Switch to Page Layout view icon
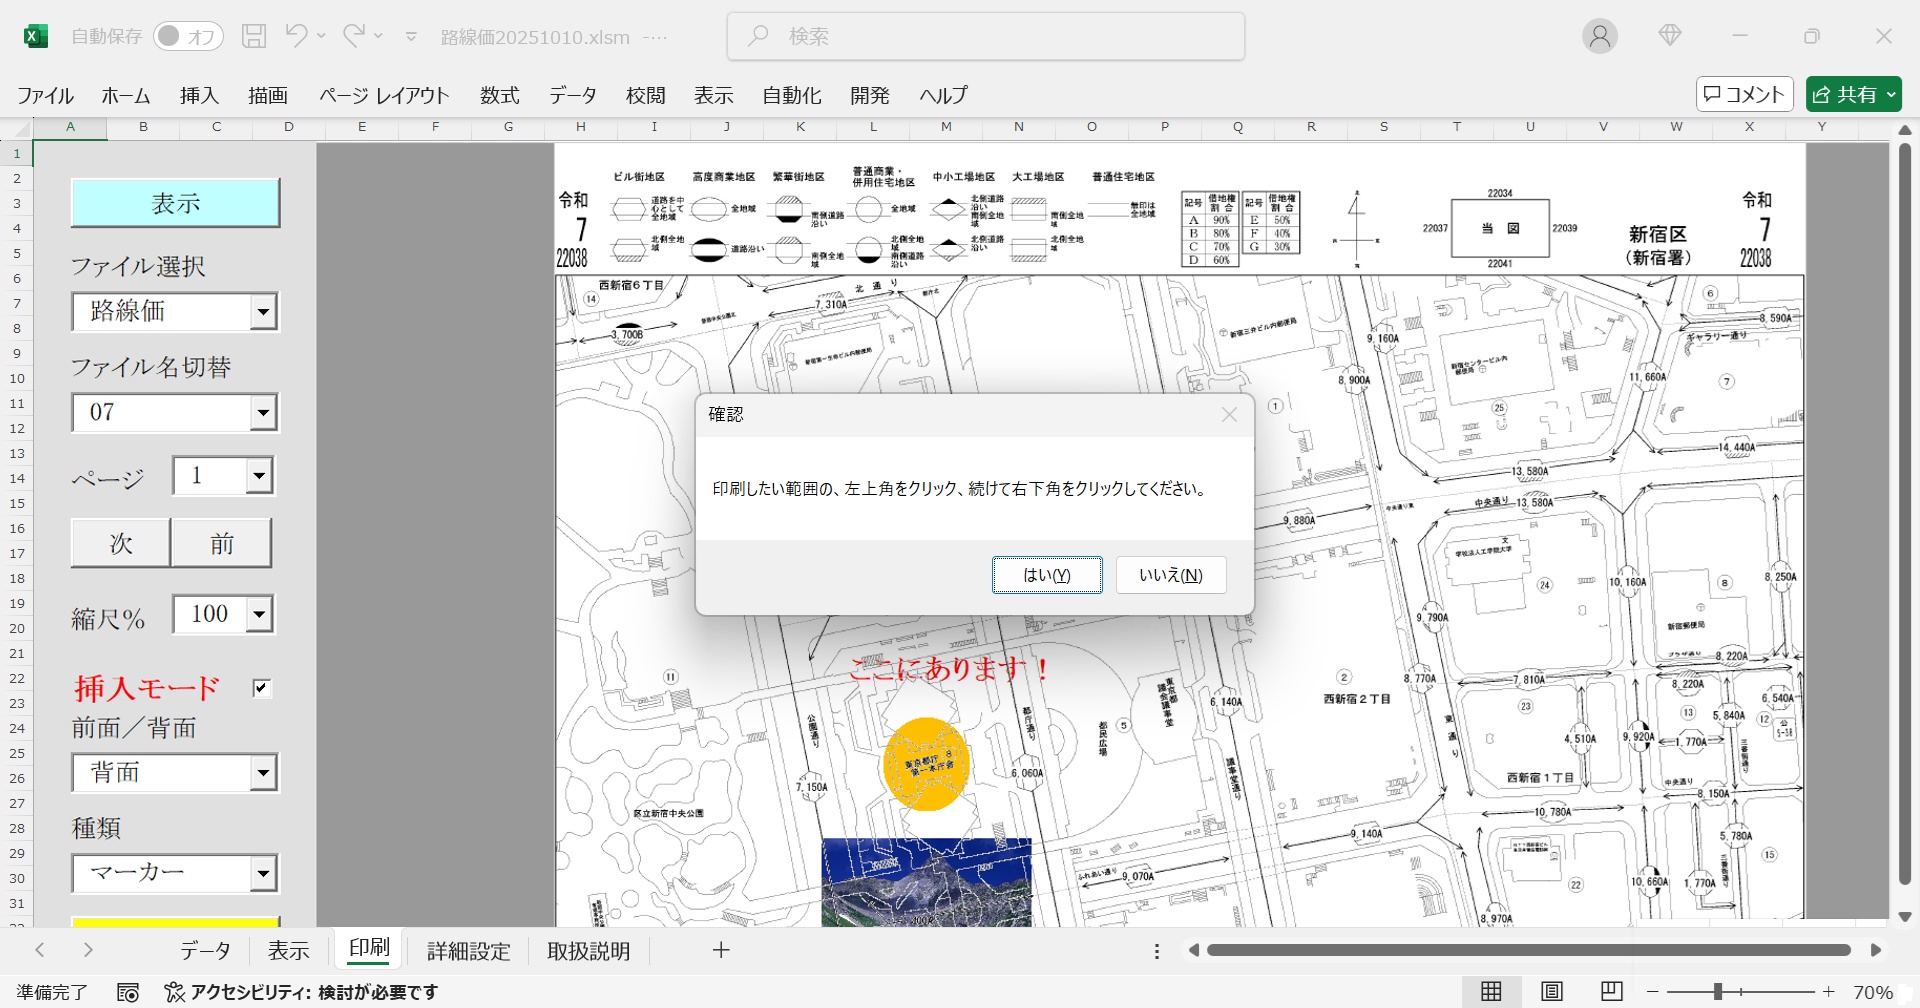 tap(1551, 991)
